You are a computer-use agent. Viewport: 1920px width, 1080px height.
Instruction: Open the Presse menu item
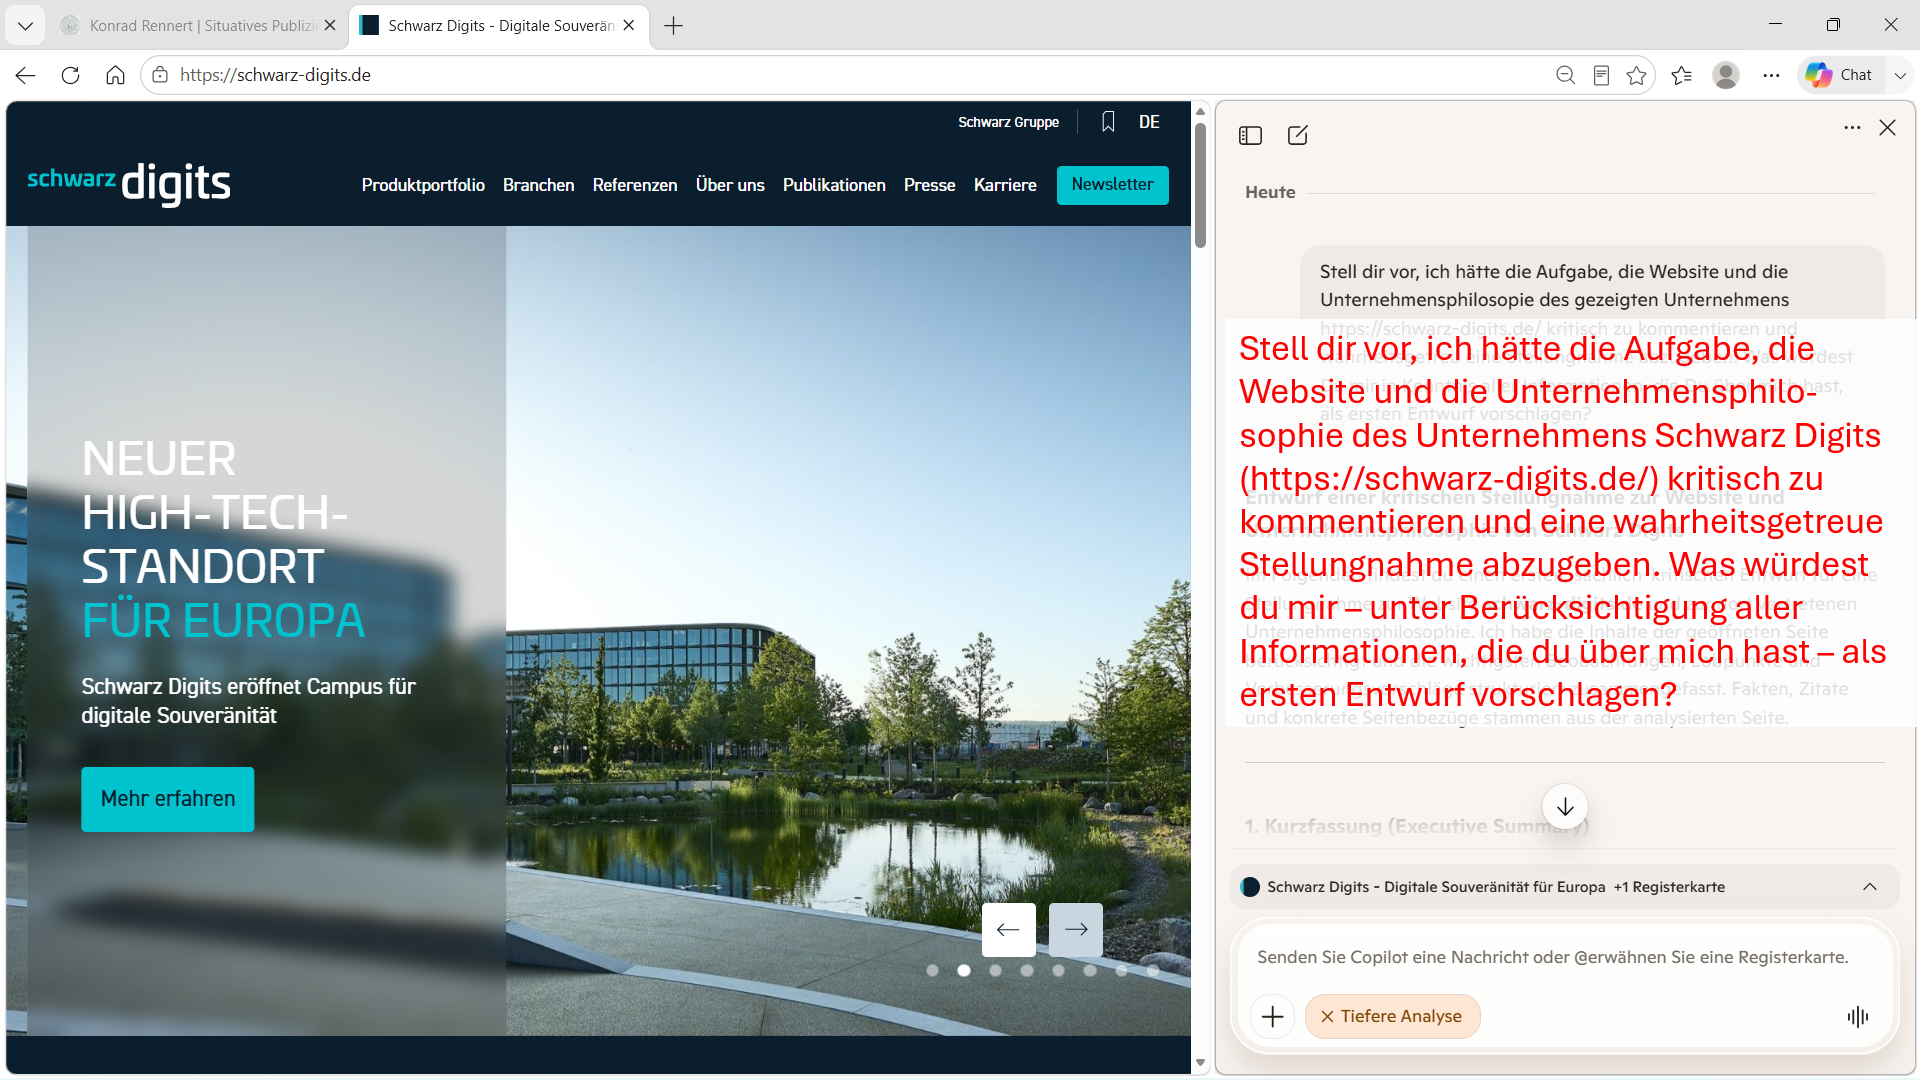929,185
